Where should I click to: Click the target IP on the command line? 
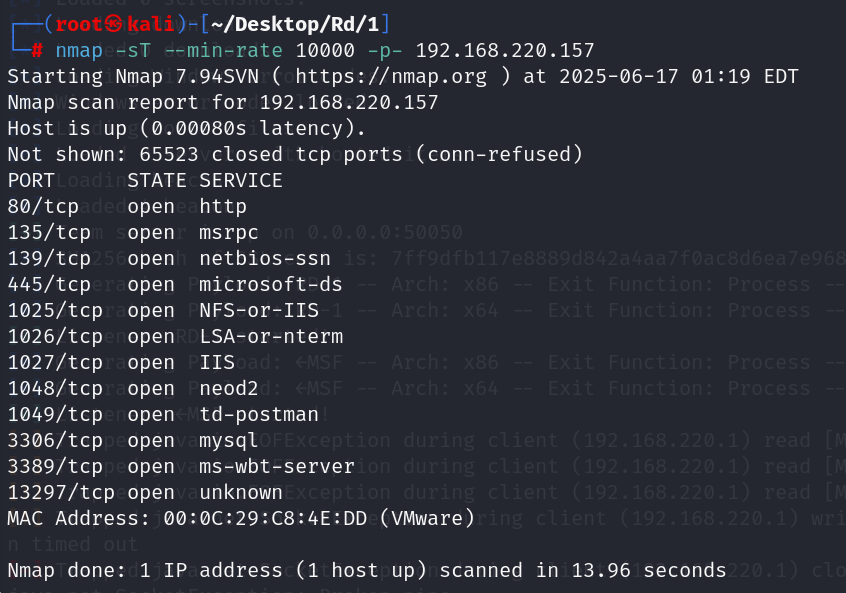coord(504,50)
